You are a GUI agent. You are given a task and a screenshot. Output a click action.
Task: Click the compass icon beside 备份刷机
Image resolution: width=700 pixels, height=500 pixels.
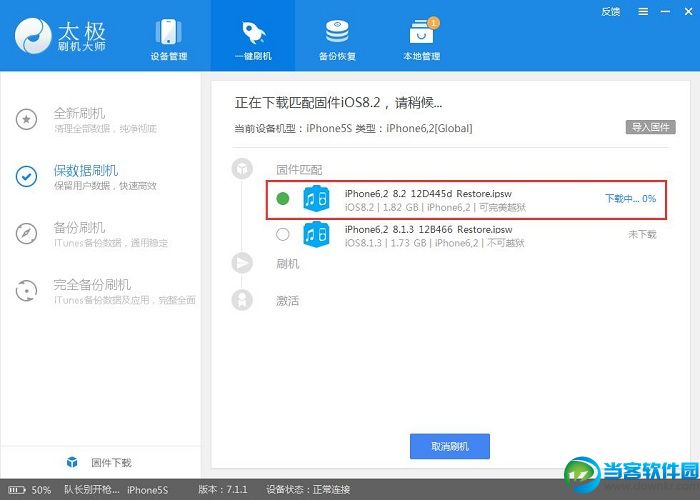(x=26, y=233)
